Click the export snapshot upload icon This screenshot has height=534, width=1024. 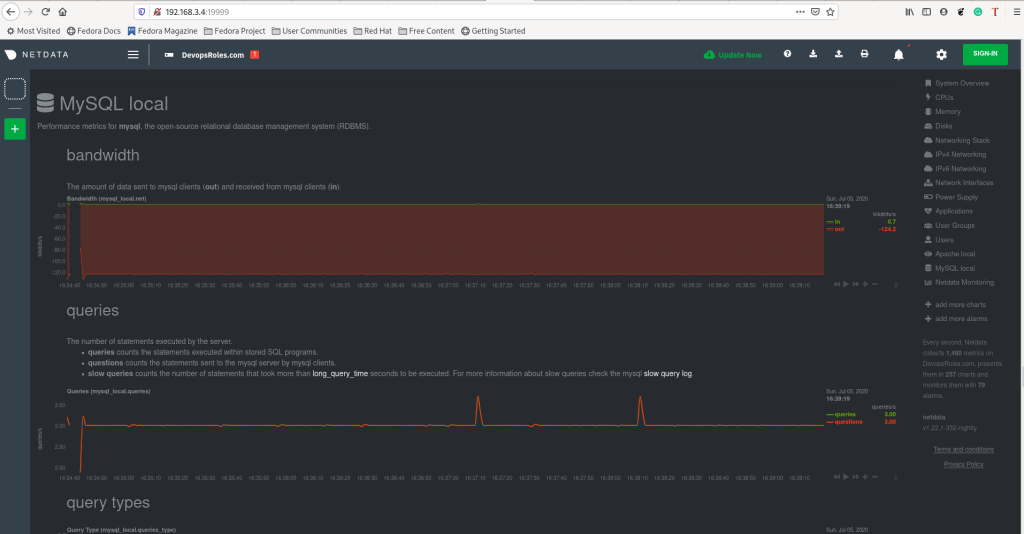coord(839,55)
